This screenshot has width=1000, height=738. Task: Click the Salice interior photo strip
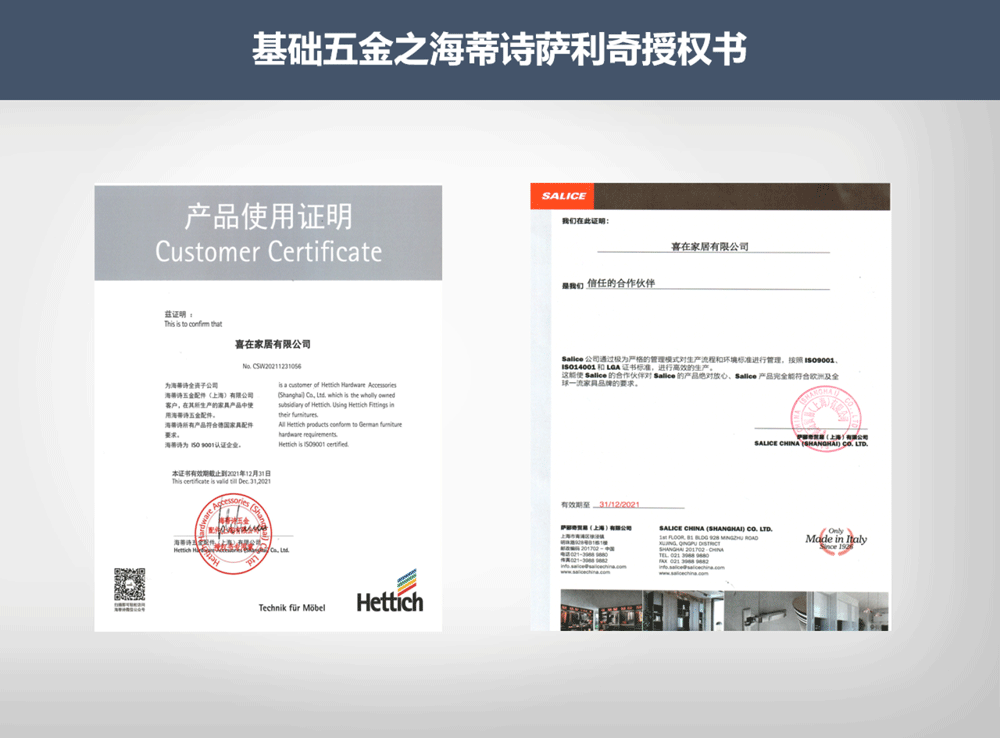[724, 611]
